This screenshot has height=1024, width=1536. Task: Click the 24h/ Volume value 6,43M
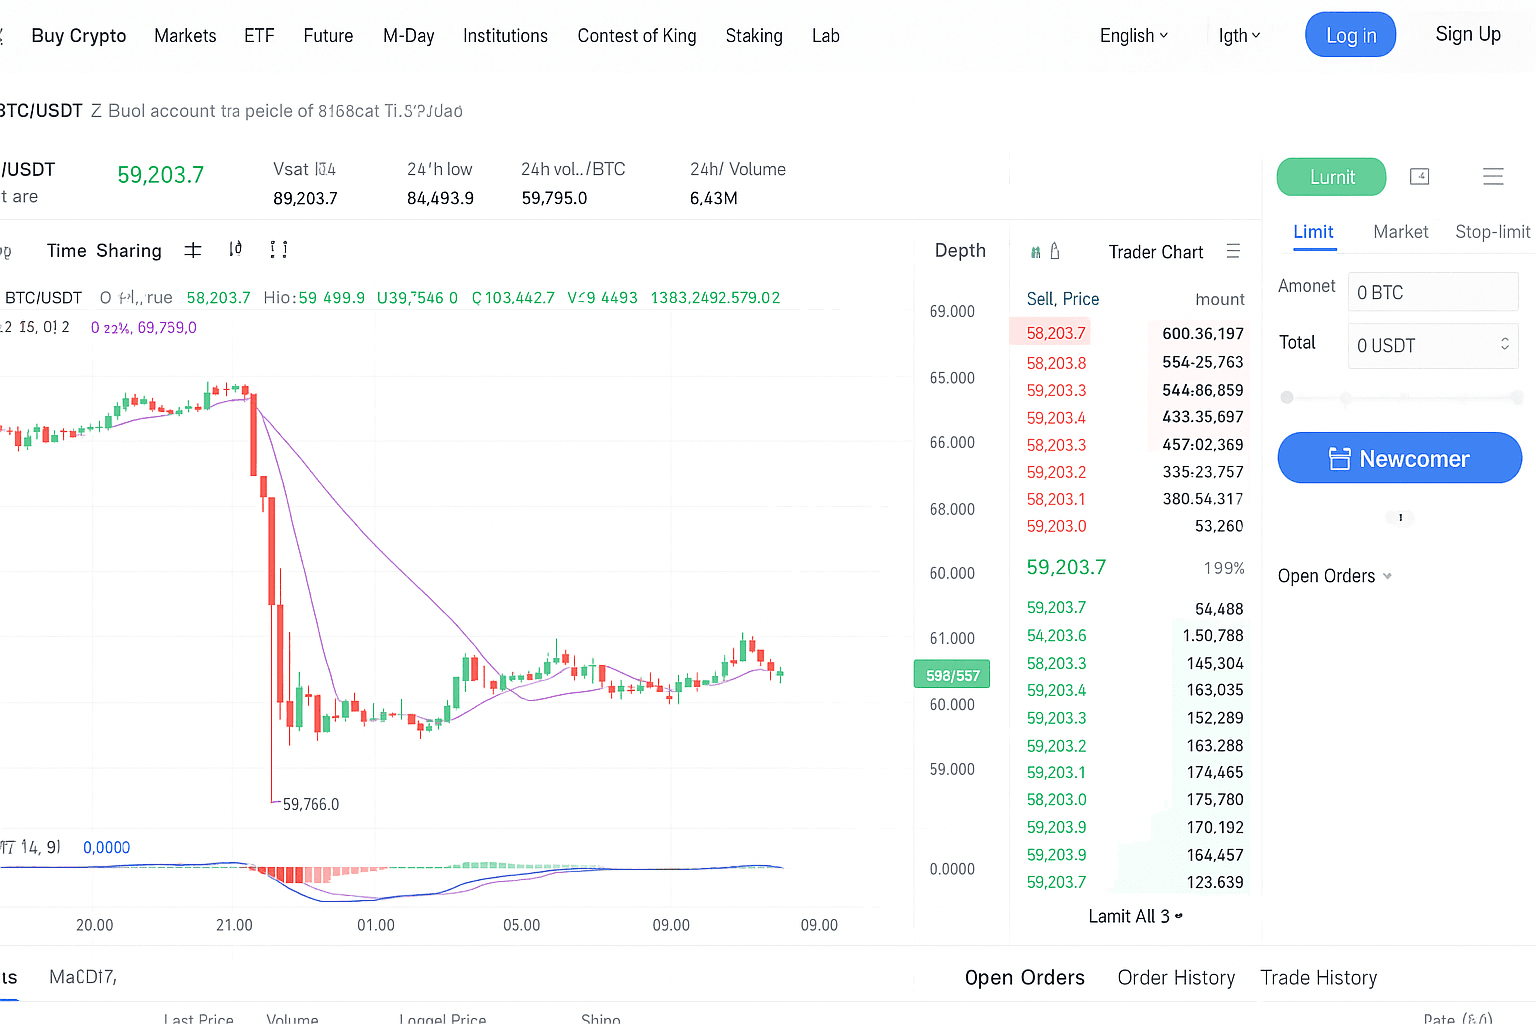click(x=713, y=198)
